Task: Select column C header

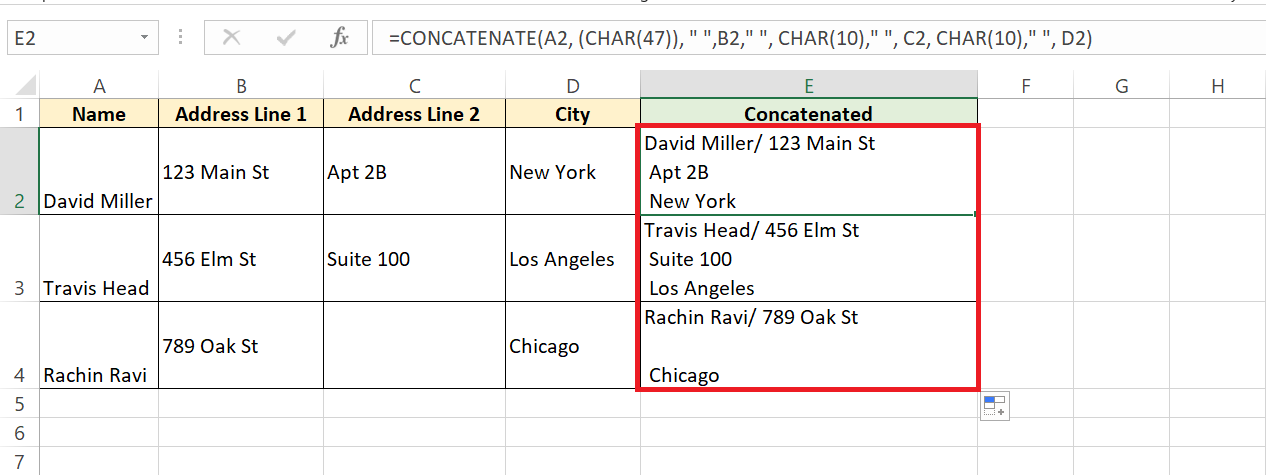Action: pyautogui.click(x=414, y=86)
